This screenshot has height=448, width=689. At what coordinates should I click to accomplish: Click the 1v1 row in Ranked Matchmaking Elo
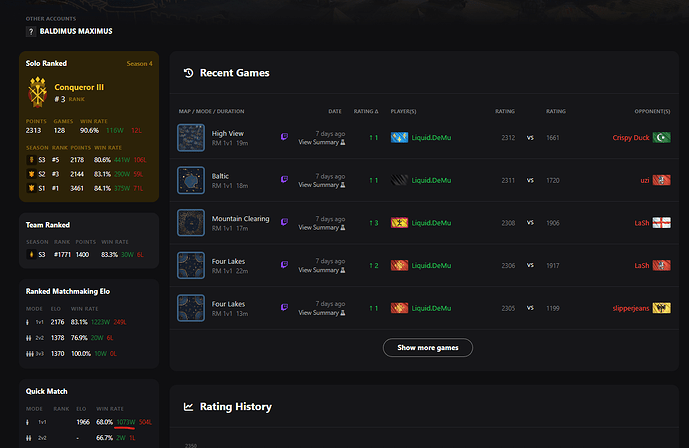pyautogui.click(x=76, y=322)
